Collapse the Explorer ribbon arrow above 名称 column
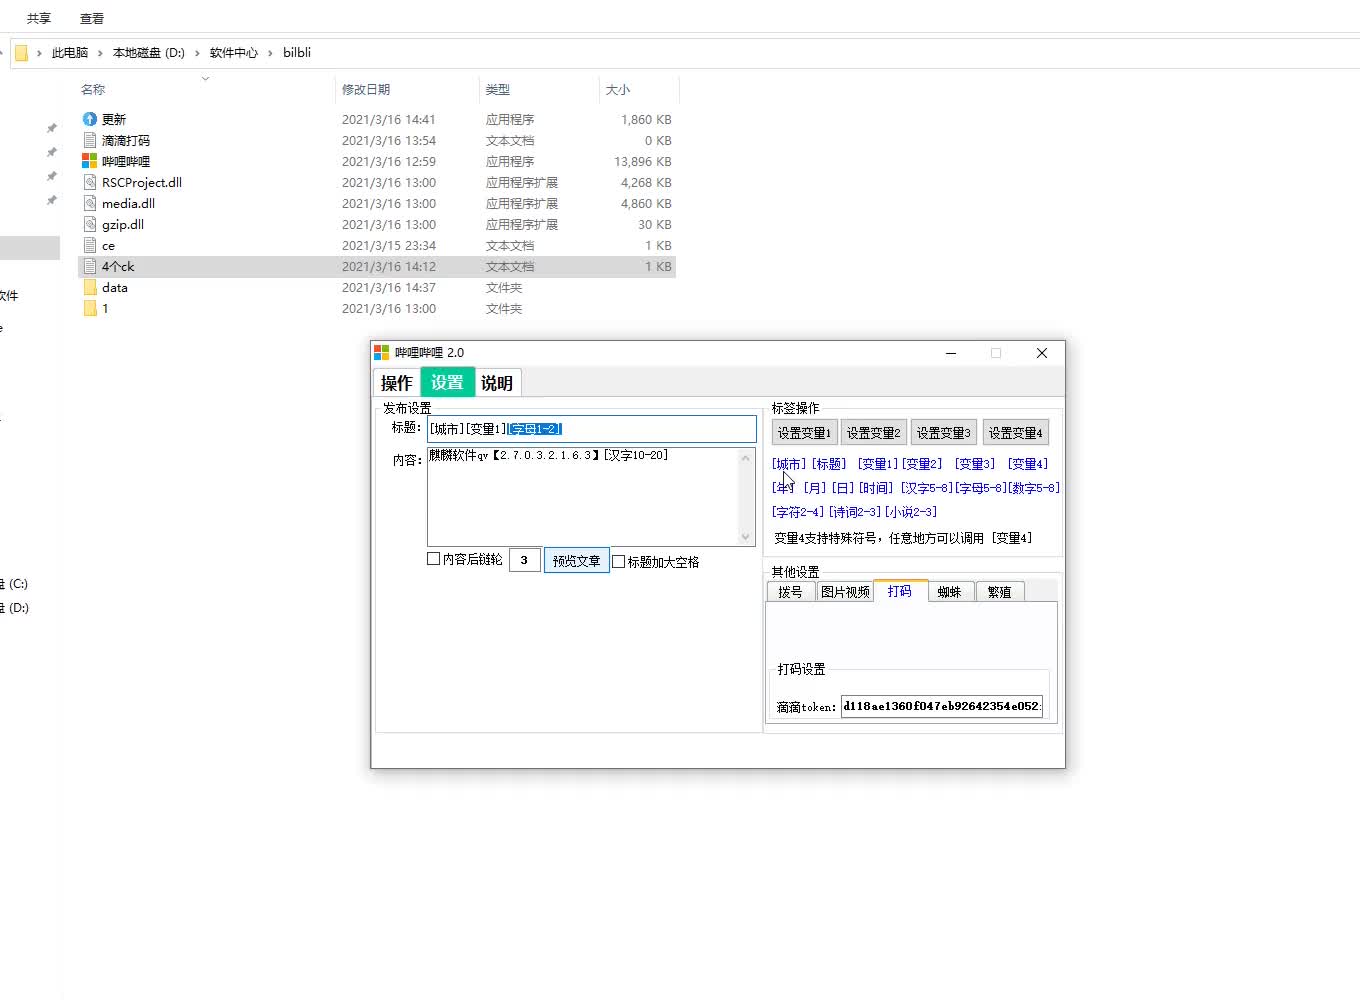1360x1000 pixels. (x=205, y=78)
